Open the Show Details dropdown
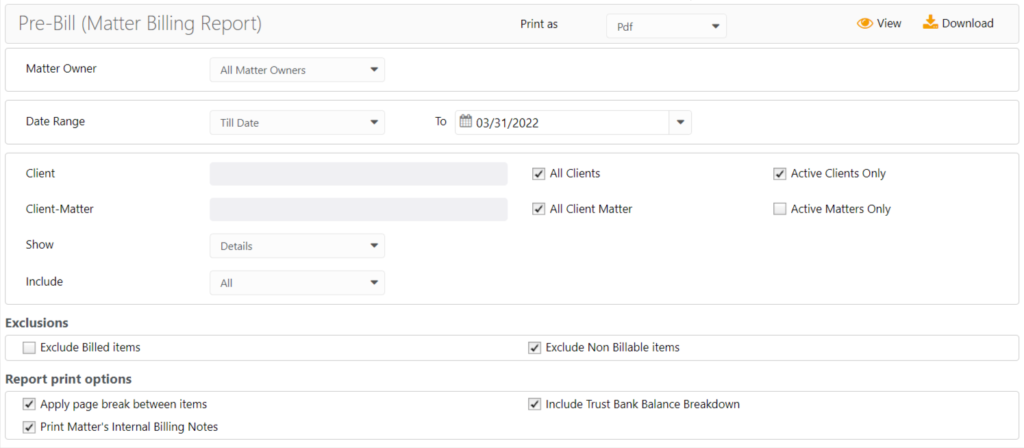Screen dimensions: 1024x448 (297, 245)
